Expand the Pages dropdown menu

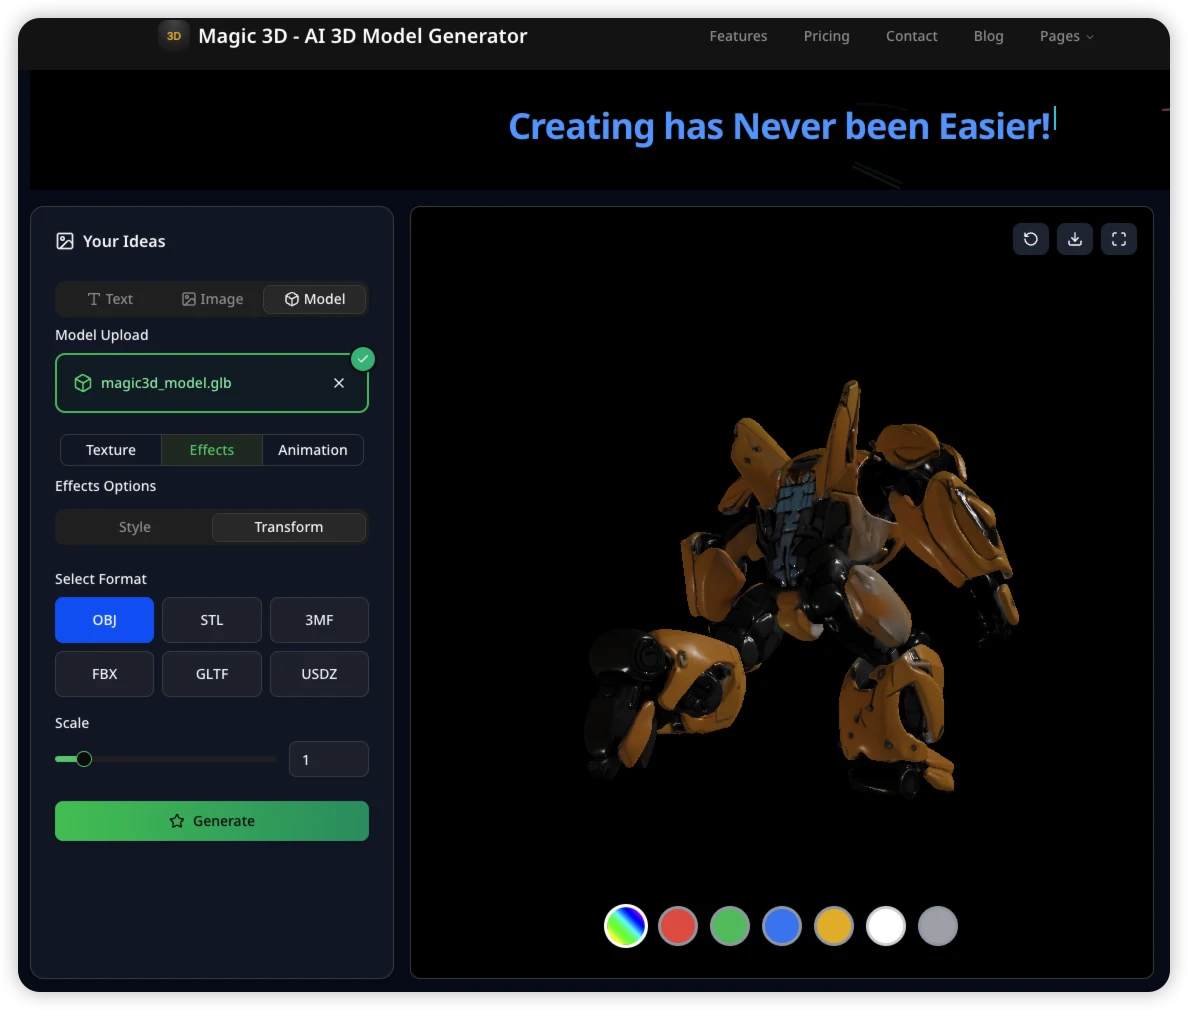point(1066,36)
